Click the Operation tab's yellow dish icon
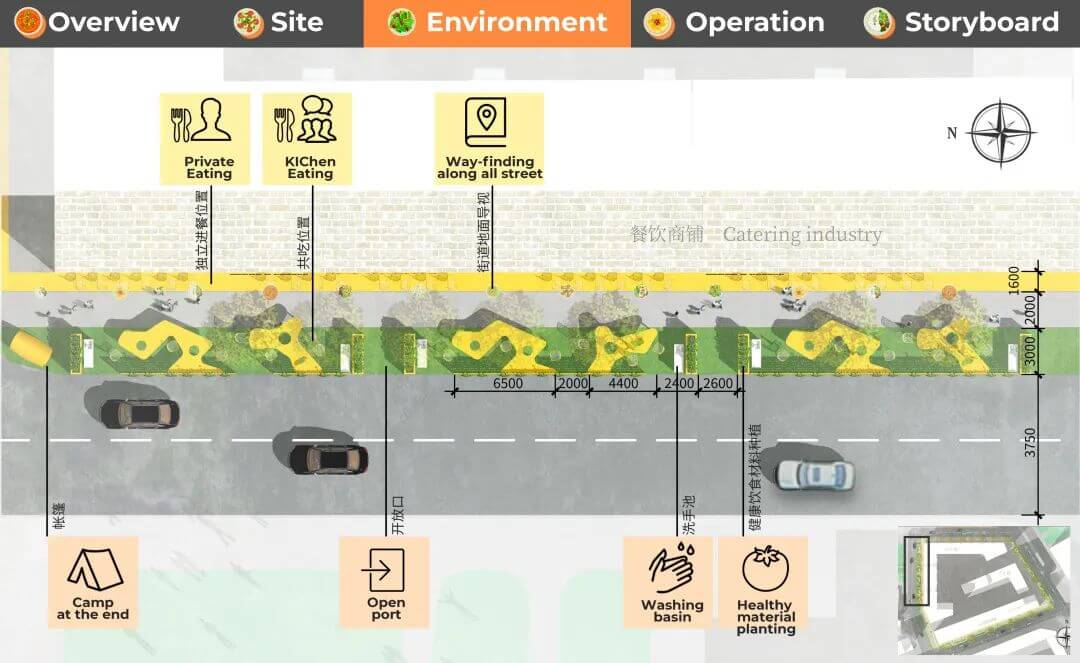Screen dimensions: 1080x663 pyautogui.click(x=659, y=23)
